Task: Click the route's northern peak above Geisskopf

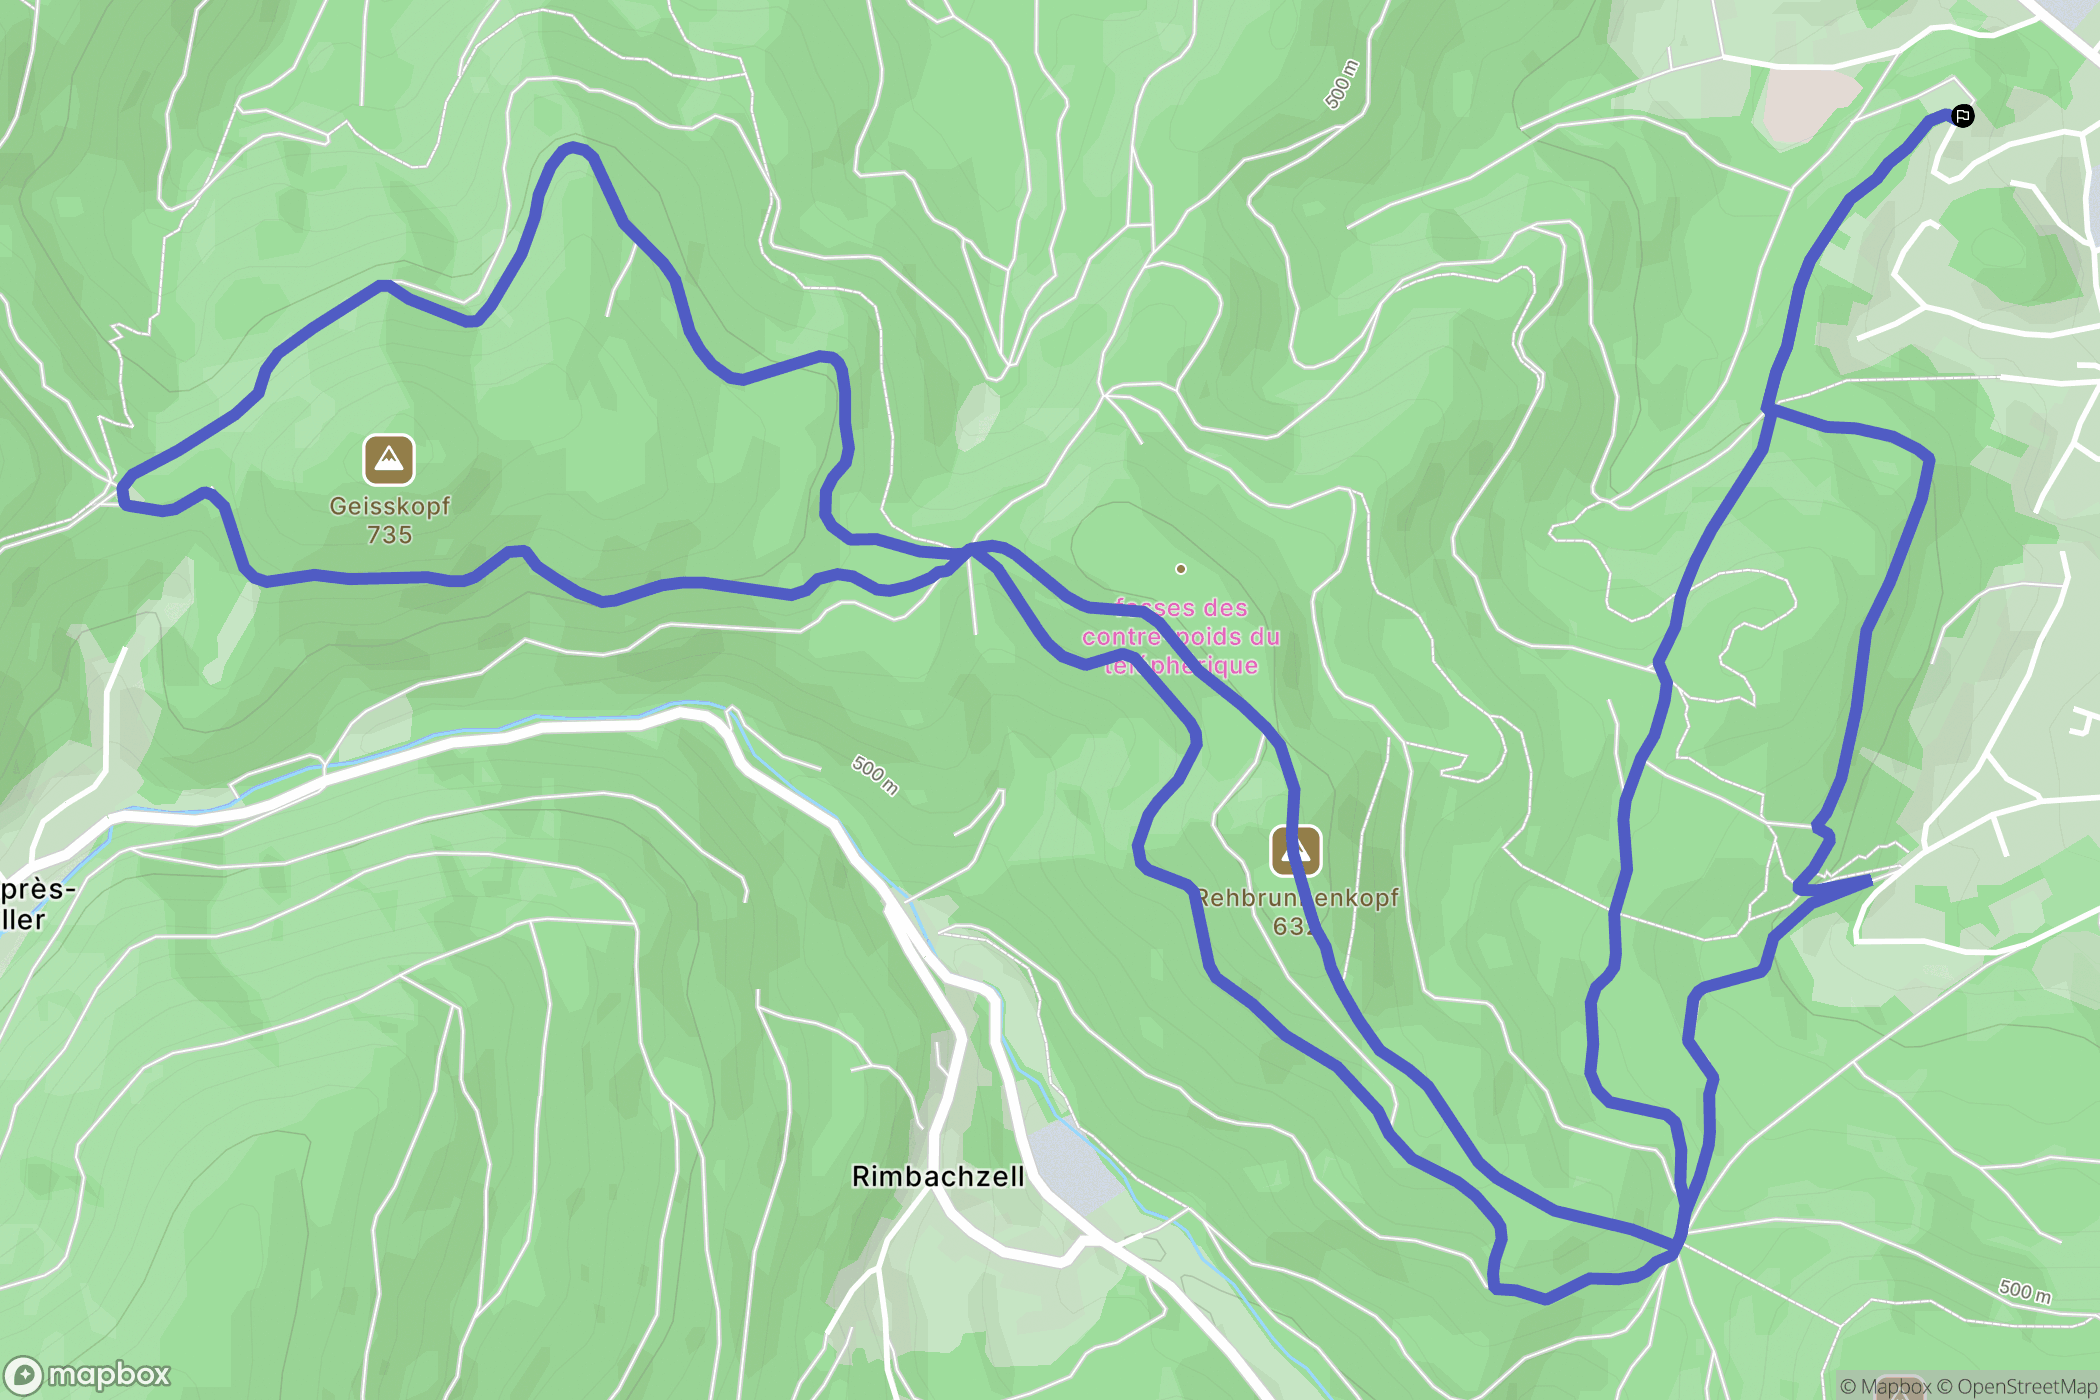Action: point(573,150)
